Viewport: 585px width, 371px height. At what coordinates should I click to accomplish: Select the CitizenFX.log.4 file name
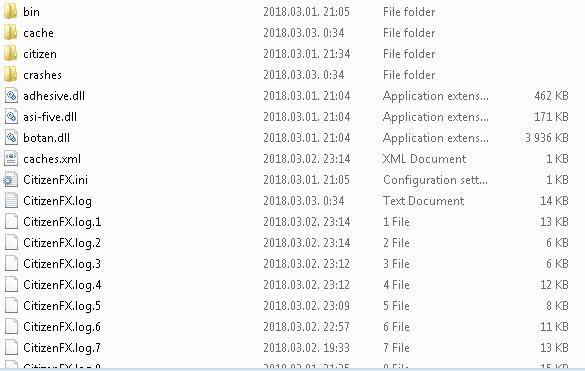click(x=62, y=285)
